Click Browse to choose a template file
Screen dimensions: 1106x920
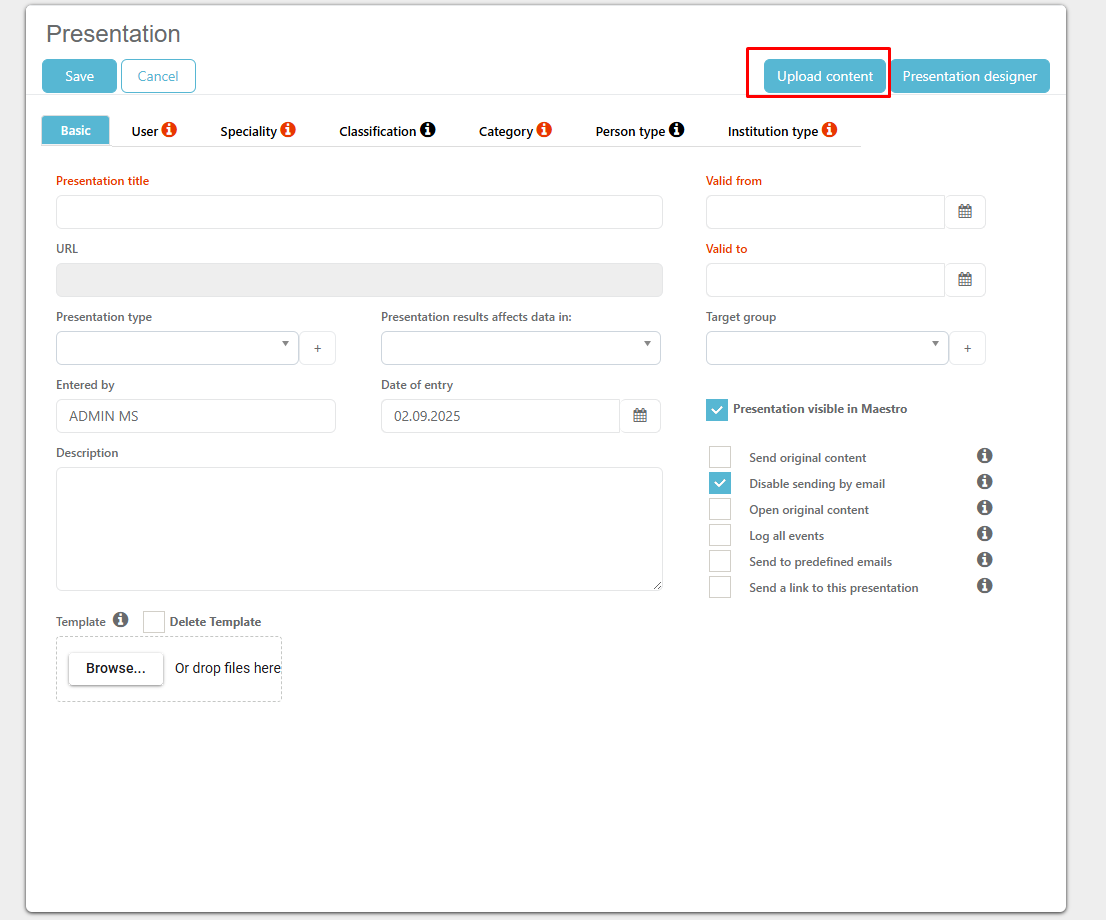pyautogui.click(x=116, y=668)
